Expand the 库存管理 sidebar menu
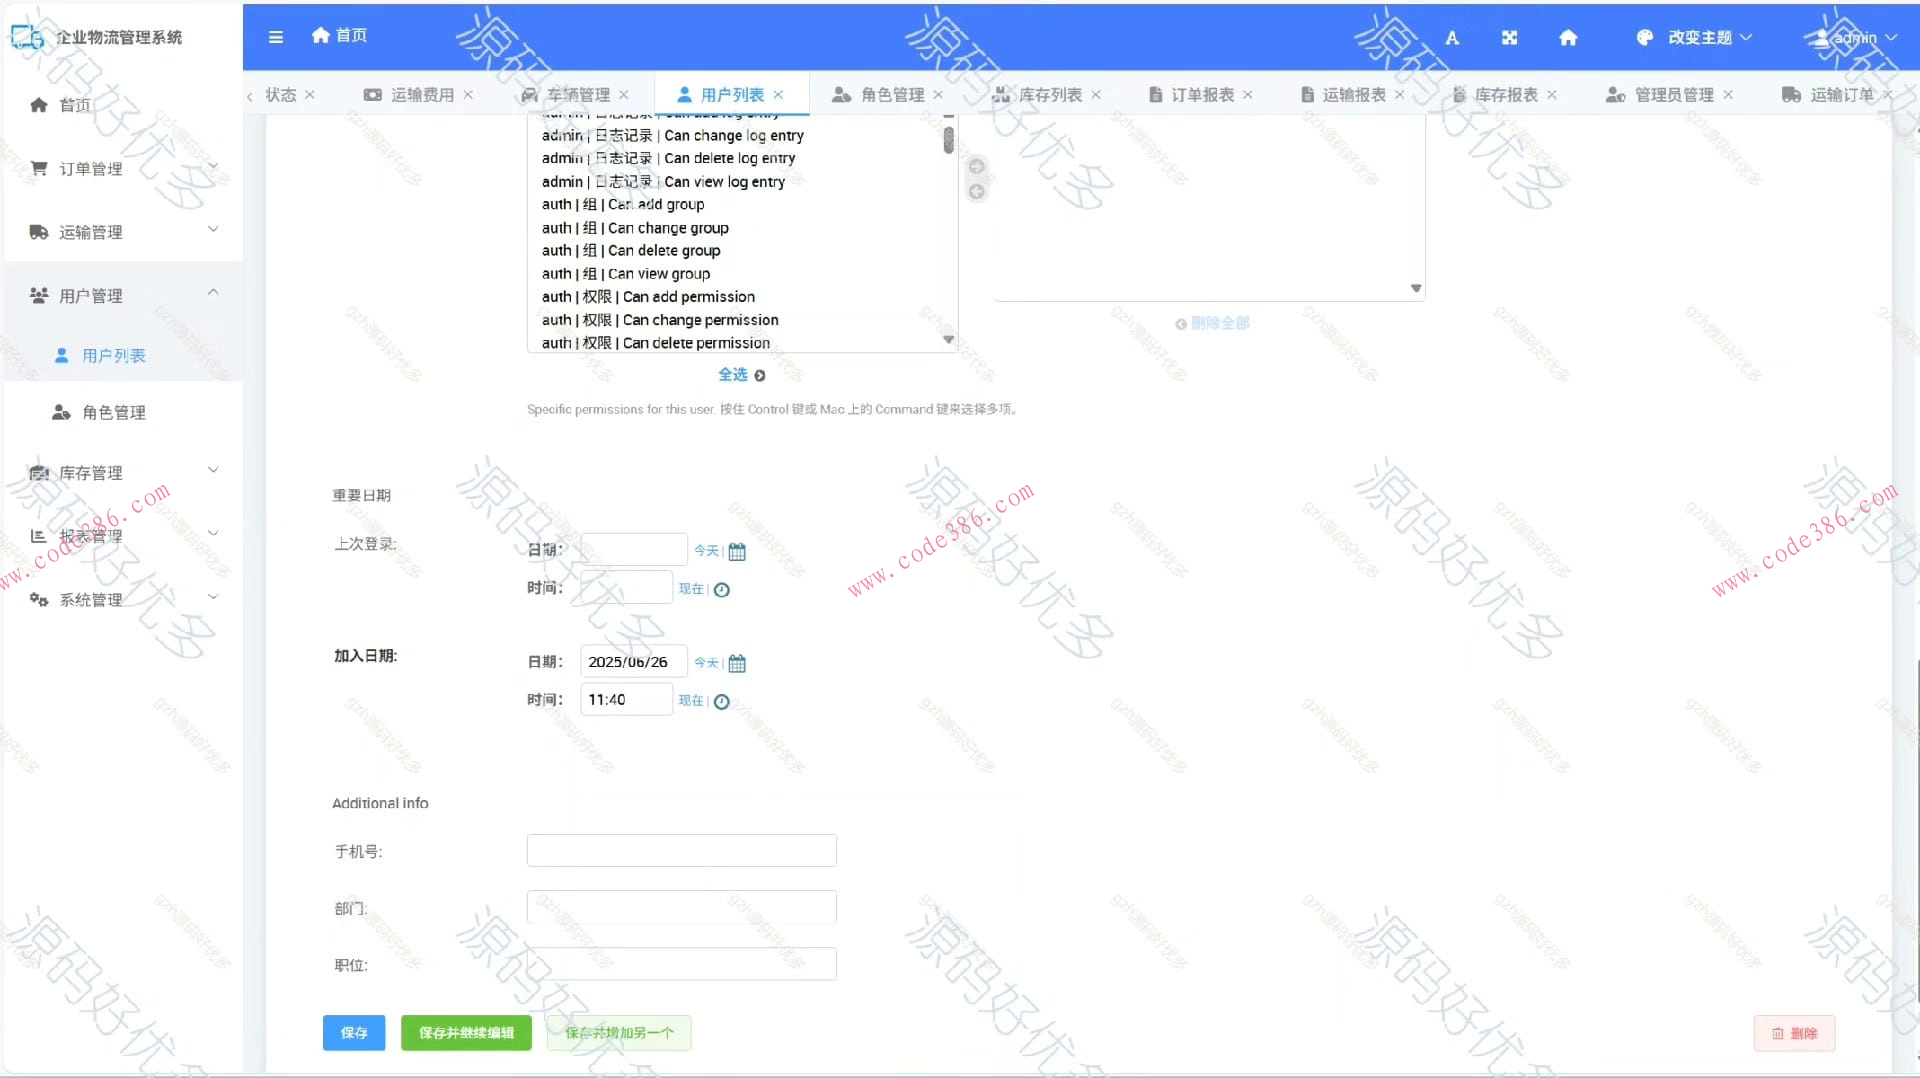The height and width of the screenshot is (1078, 1920). (x=123, y=472)
